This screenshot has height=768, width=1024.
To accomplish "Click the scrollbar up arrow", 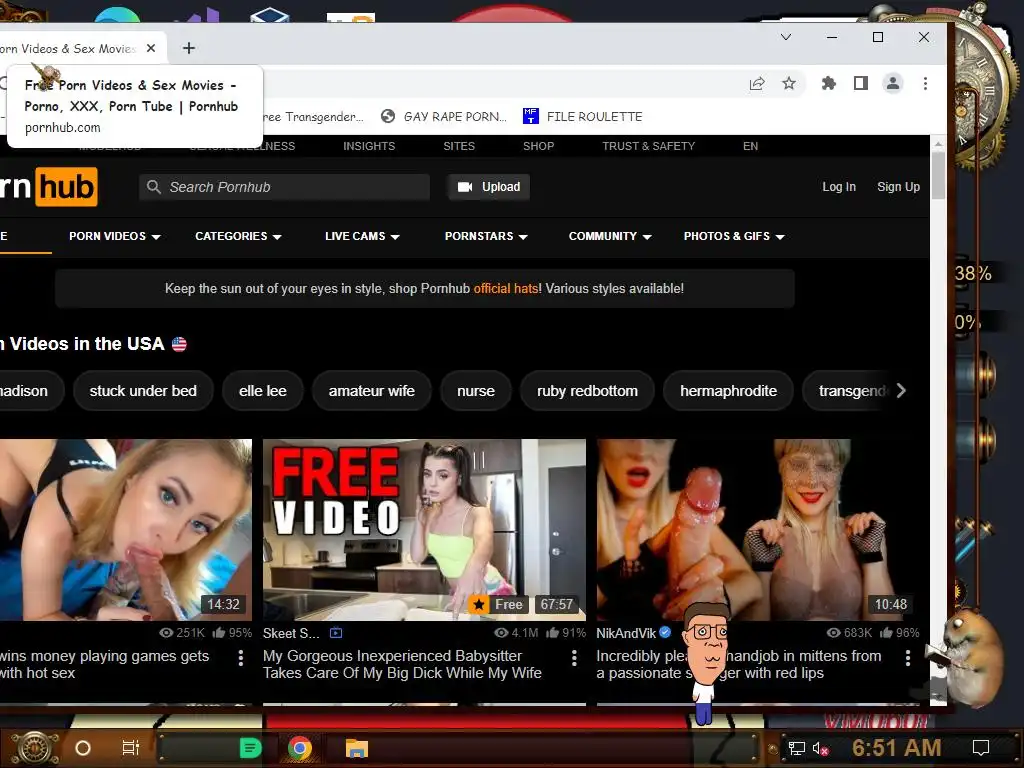I will point(938,143).
